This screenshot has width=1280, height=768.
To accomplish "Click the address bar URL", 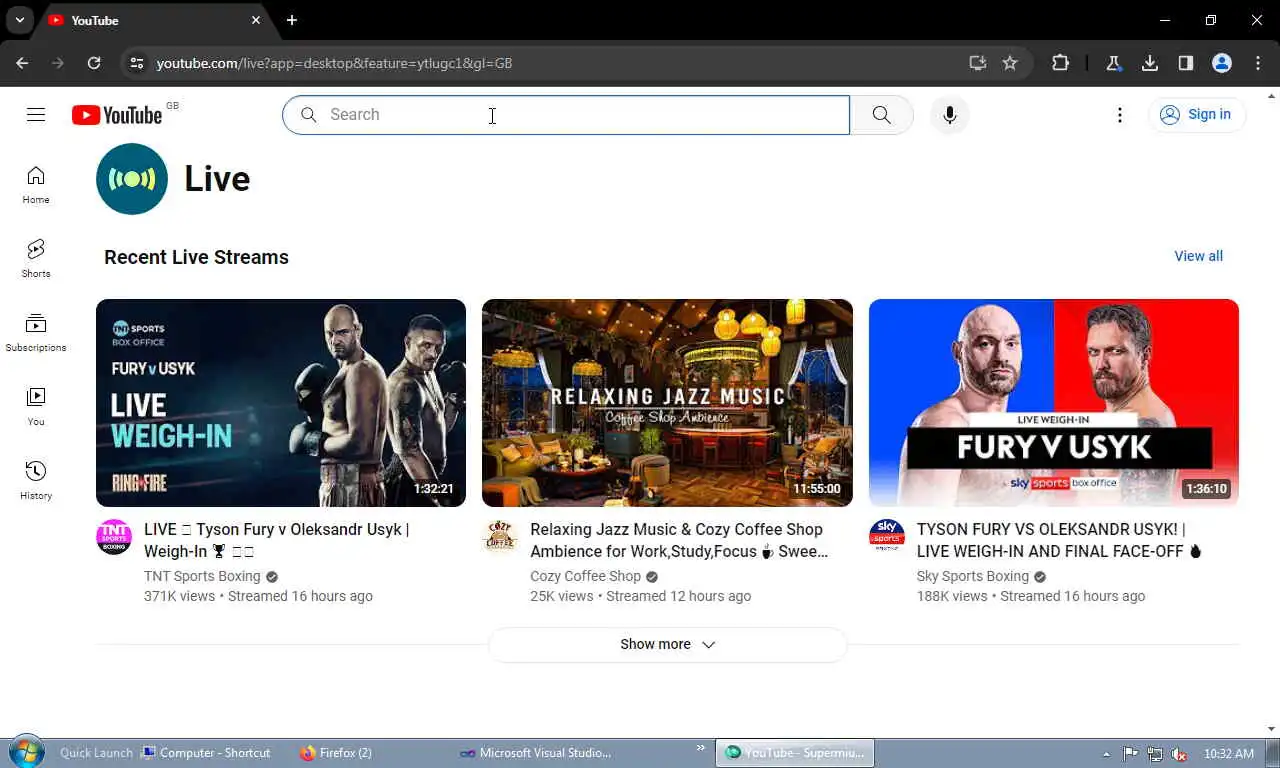I will (x=334, y=63).
